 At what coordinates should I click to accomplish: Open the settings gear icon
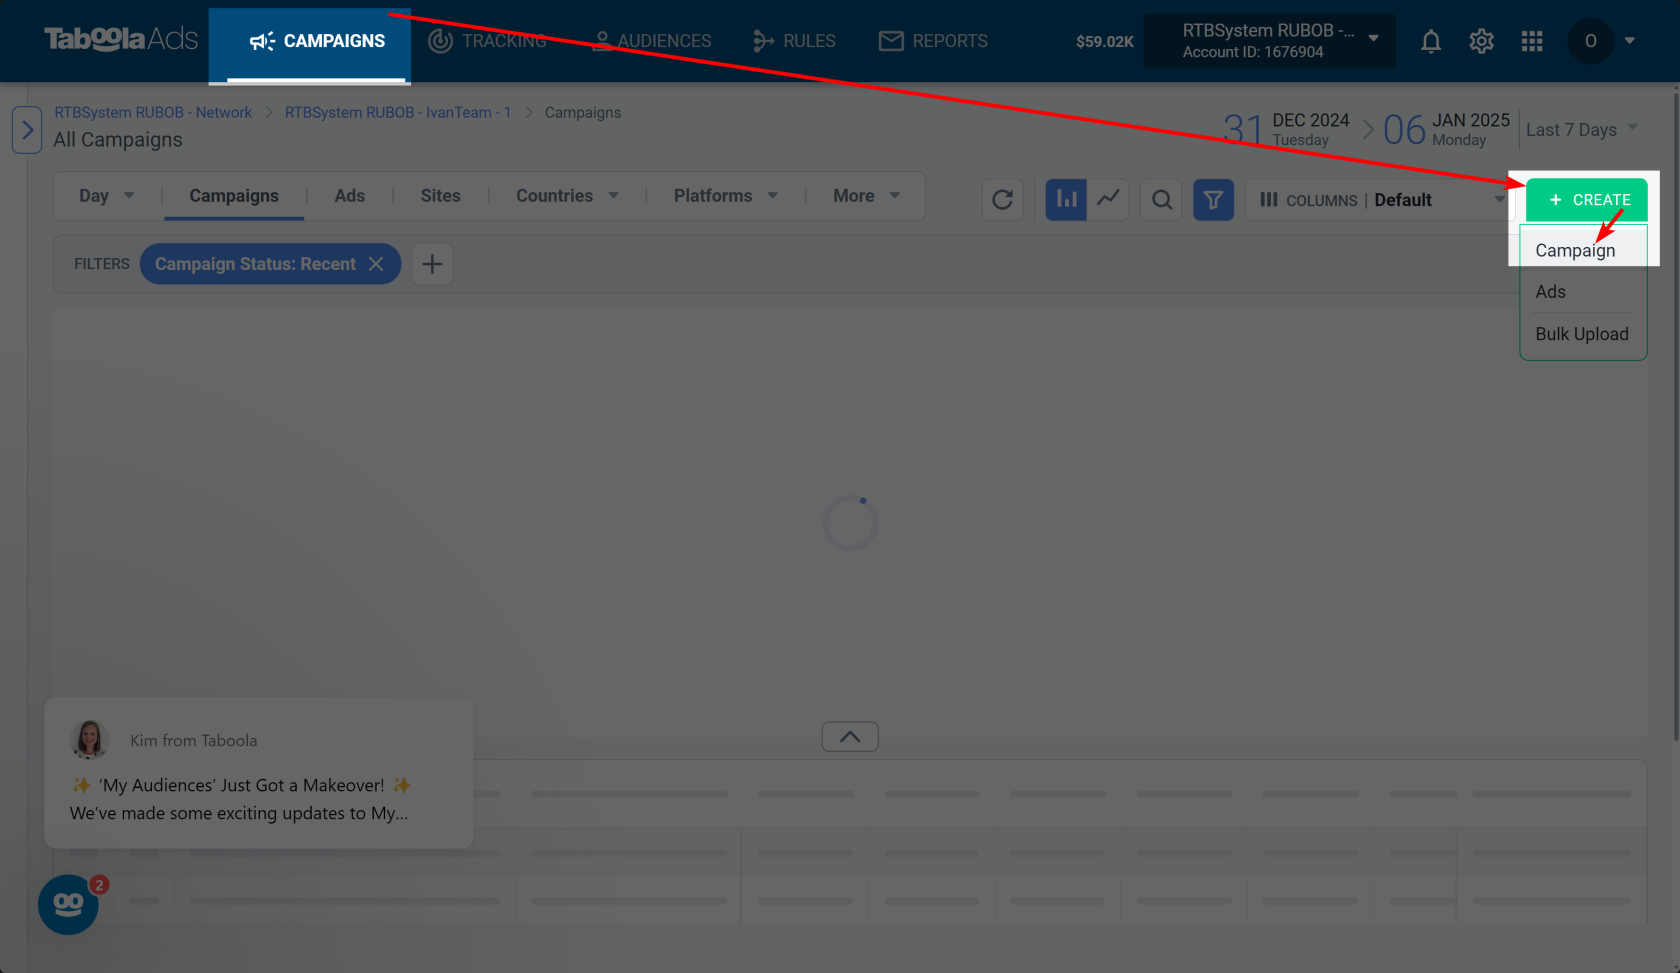[1481, 41]
